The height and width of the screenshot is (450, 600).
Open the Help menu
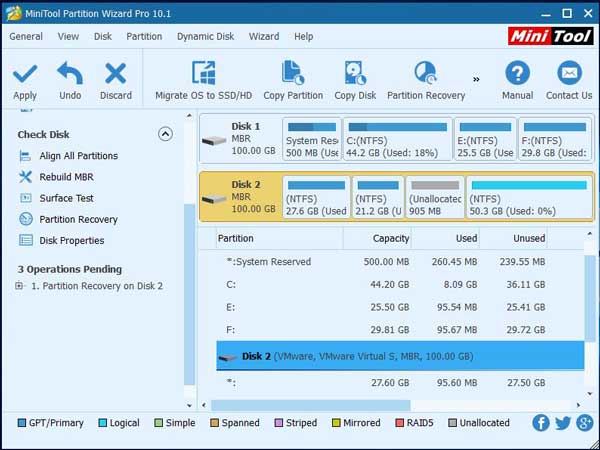click(x=303, y=36)
